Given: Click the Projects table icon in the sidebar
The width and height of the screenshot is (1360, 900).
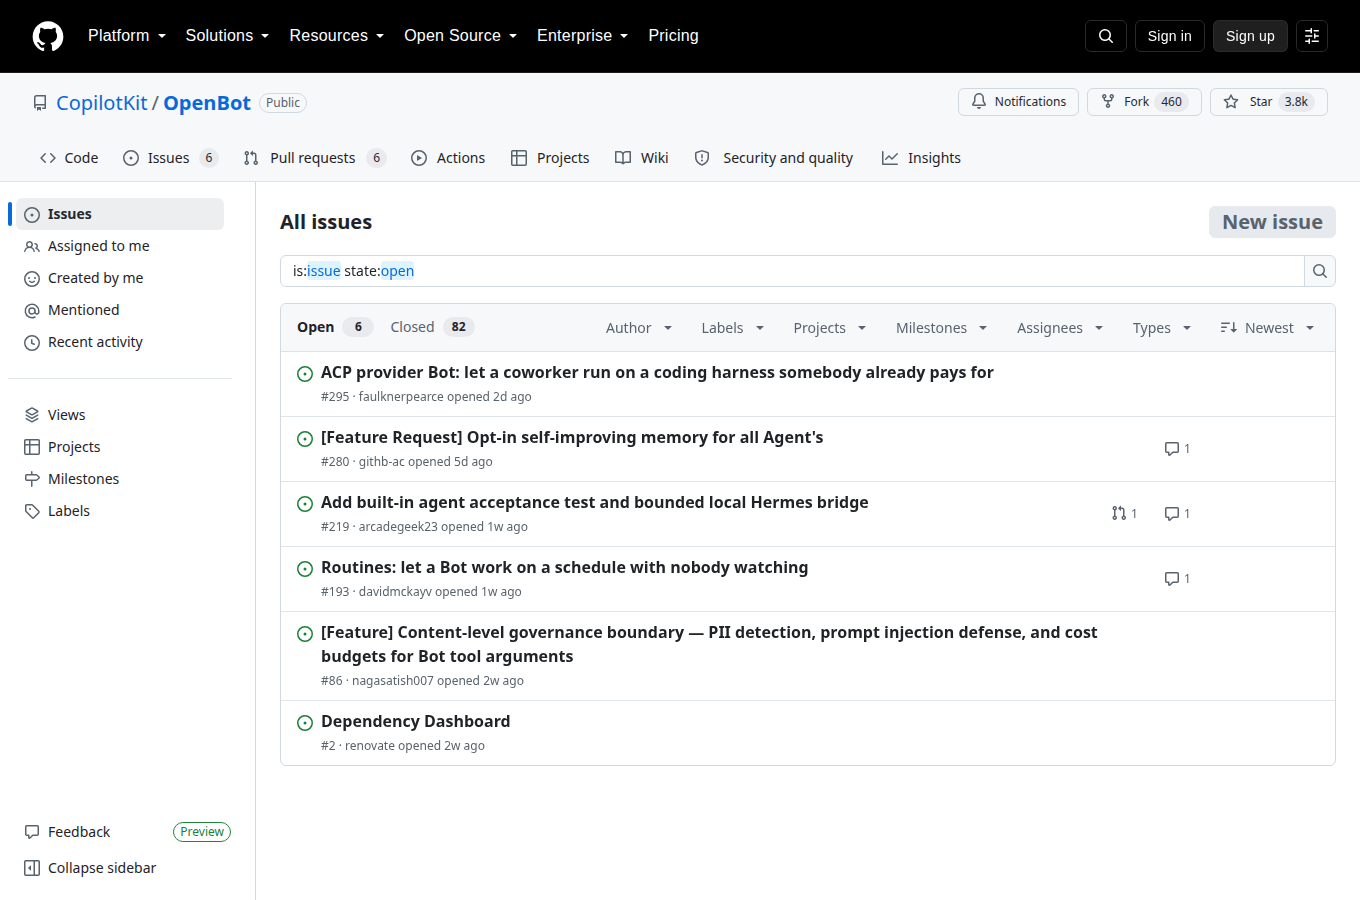Looking at the screenshot, I should [x=32, y=447].
